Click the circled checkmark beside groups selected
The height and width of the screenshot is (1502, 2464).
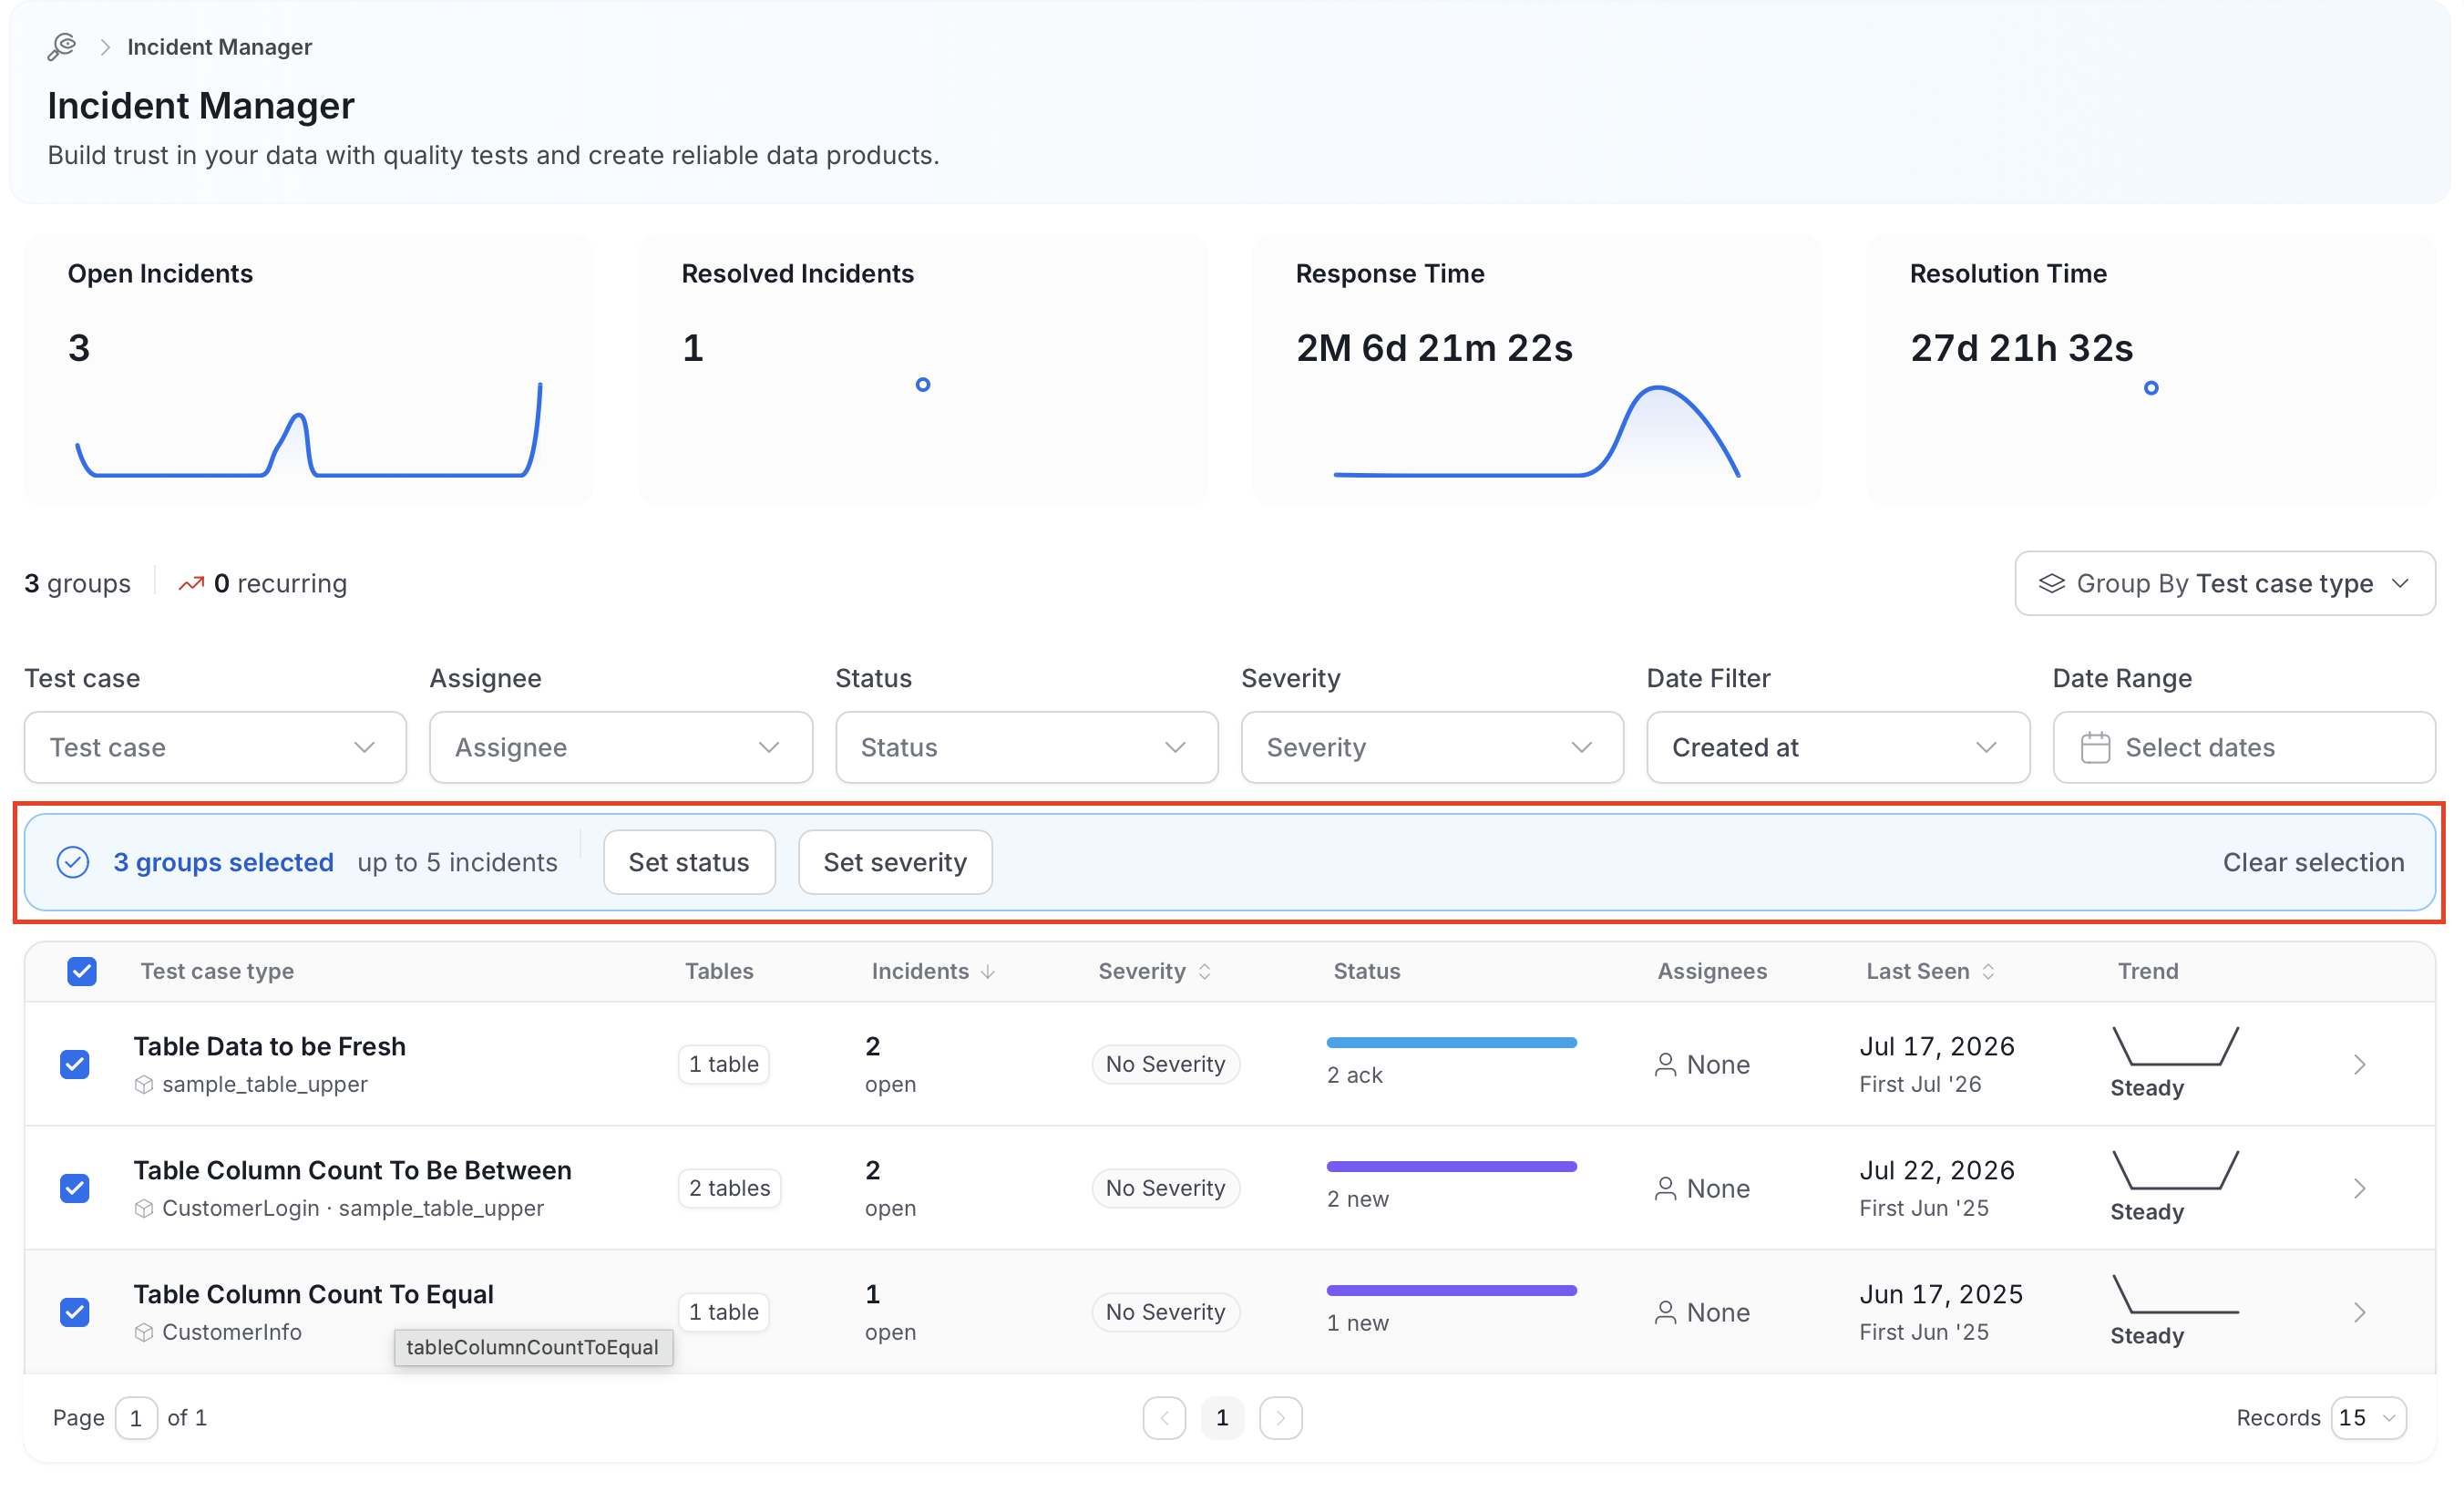pyautogui.click(x=73, y=862)
